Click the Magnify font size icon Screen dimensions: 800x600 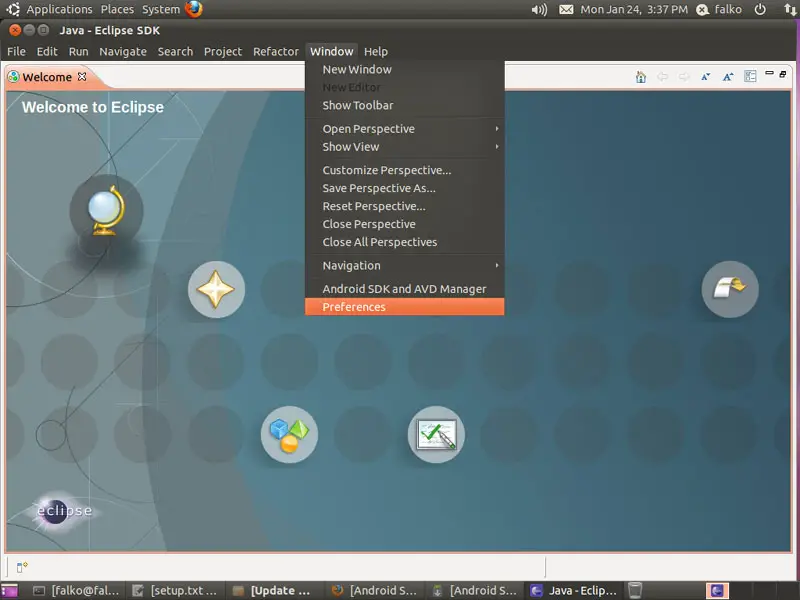(728, 77)
